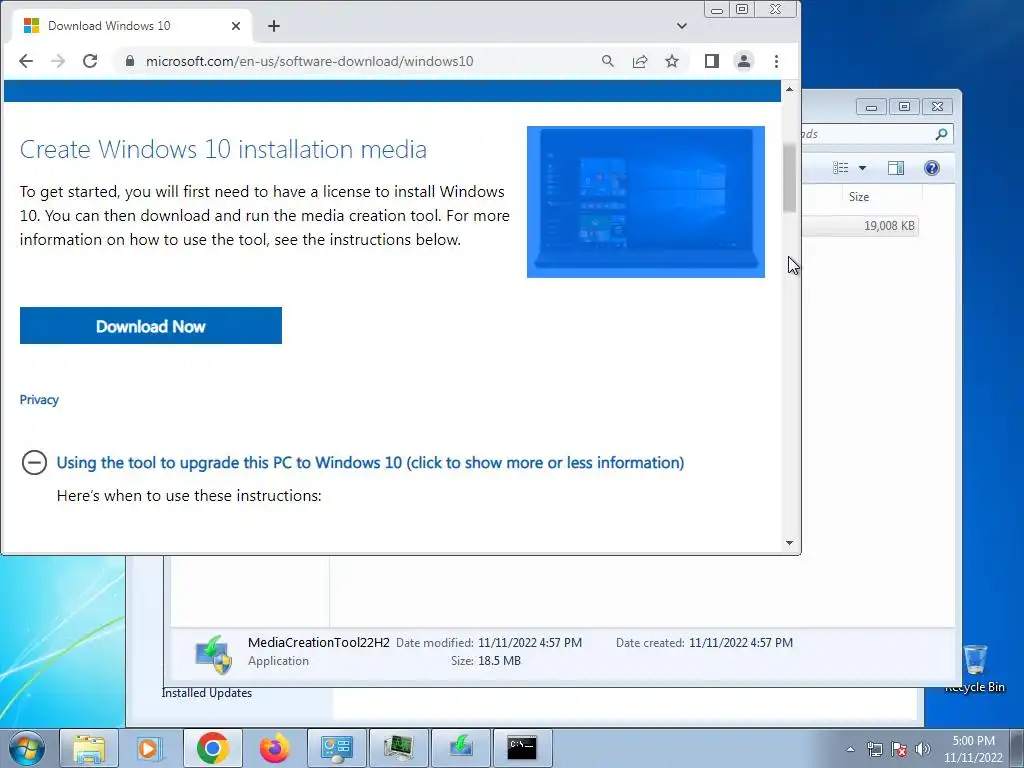The image size is (1024, 768).
Task: Open the Chrome profile avatar
Action: [744, 61]
